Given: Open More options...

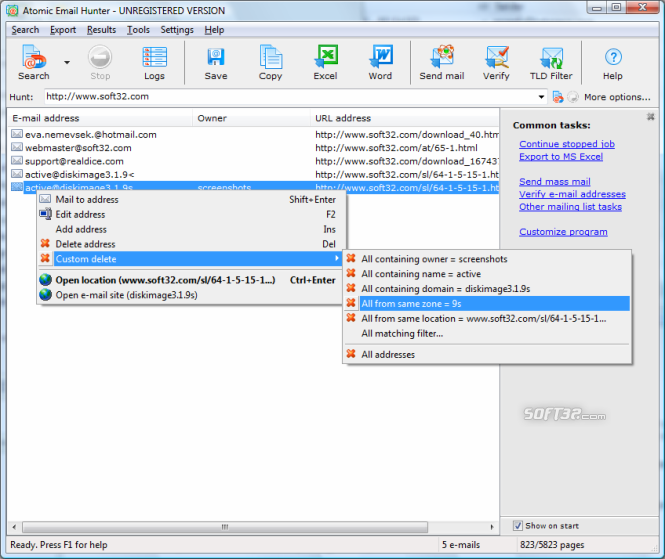Looking at the screenshot, I should (617, 97).
